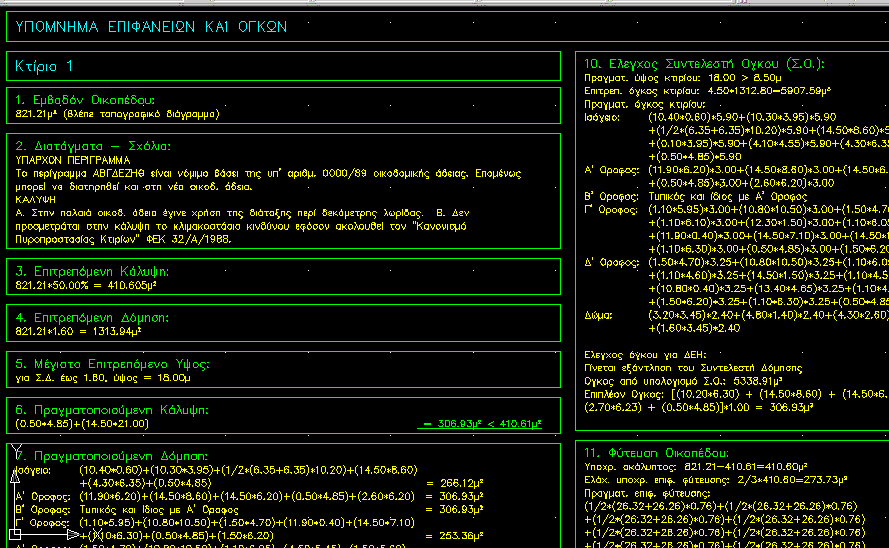889x548 pixels.
Task: Pick the line '+(4.30*6.35)+(0.50*4.85)' in section 7
Action: tap(145, 483)
